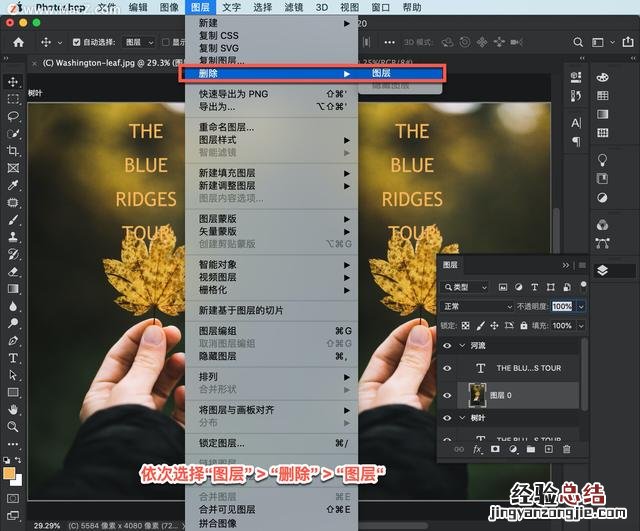
Task: Select the Move tool in the toolbar
Action: [13, 82]
